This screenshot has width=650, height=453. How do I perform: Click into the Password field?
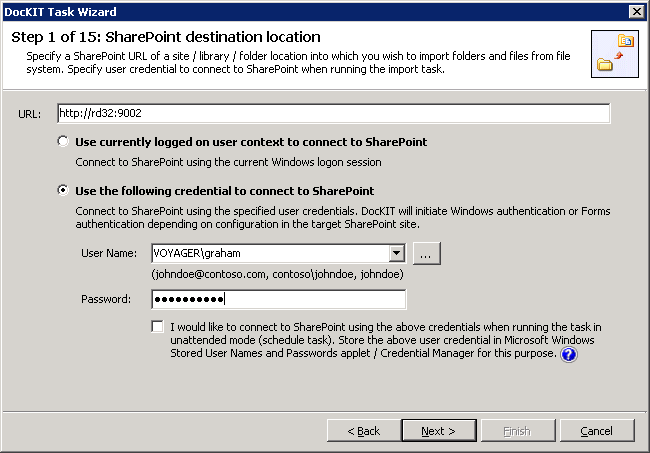[x=278, y=299]
